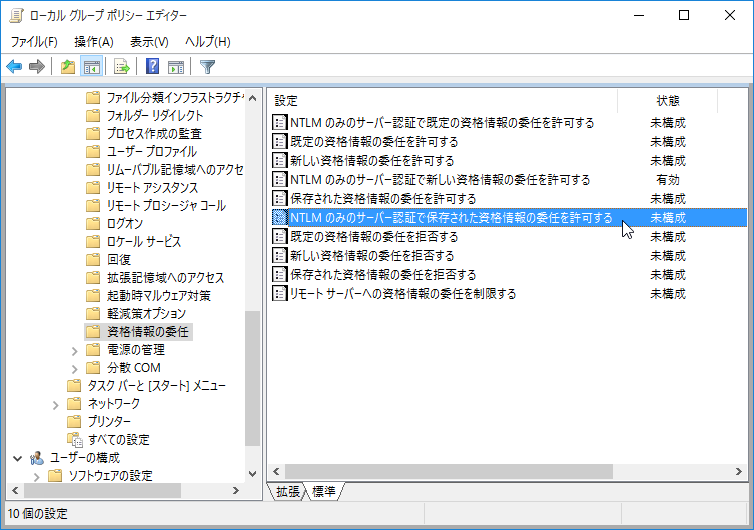Click the tree pane scroll left arrow
This screenshot has width=754, height=530.
click(15, 491)
